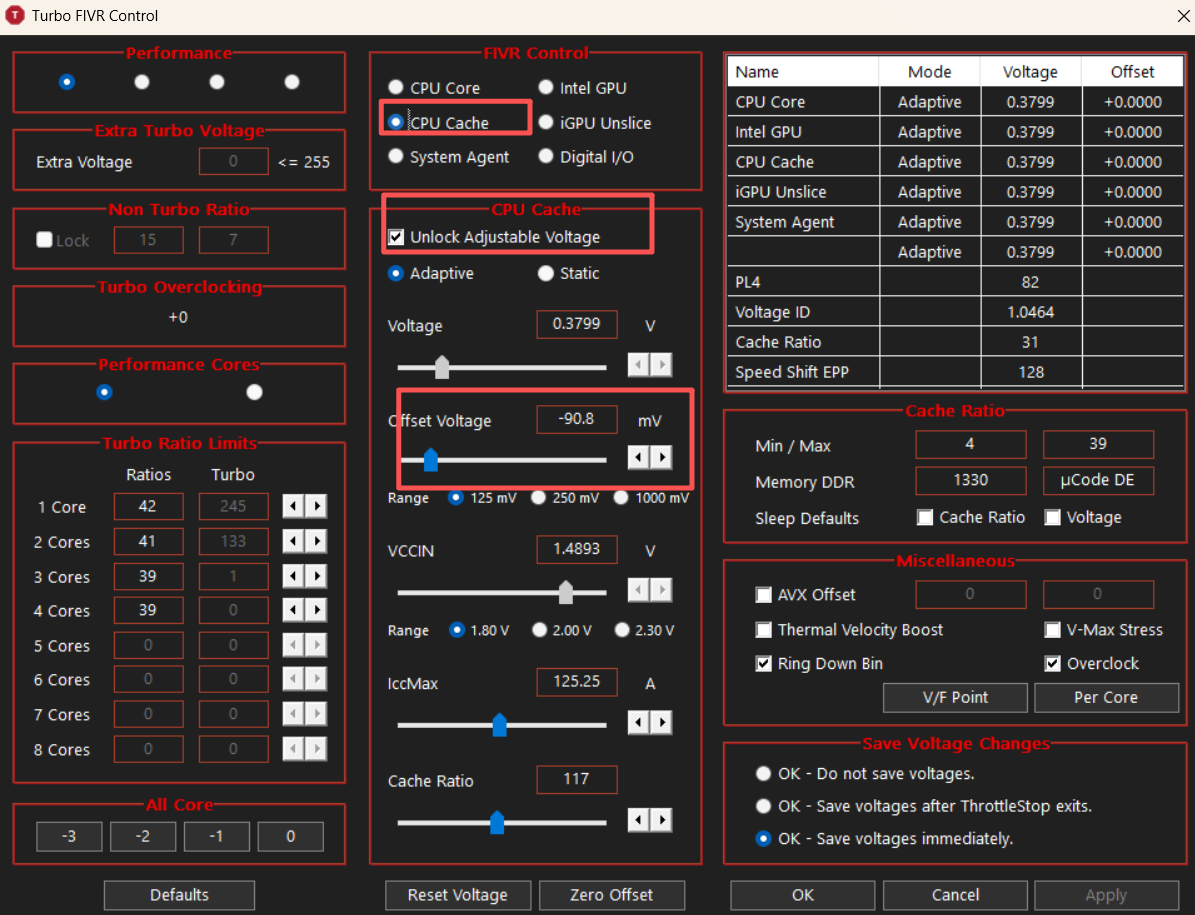Image resolution: width=1195 pixels, height=915 pixels.
Task: Enable the AVX Offset checkbox
Action: pyautogui.click(x=764, y=594)
